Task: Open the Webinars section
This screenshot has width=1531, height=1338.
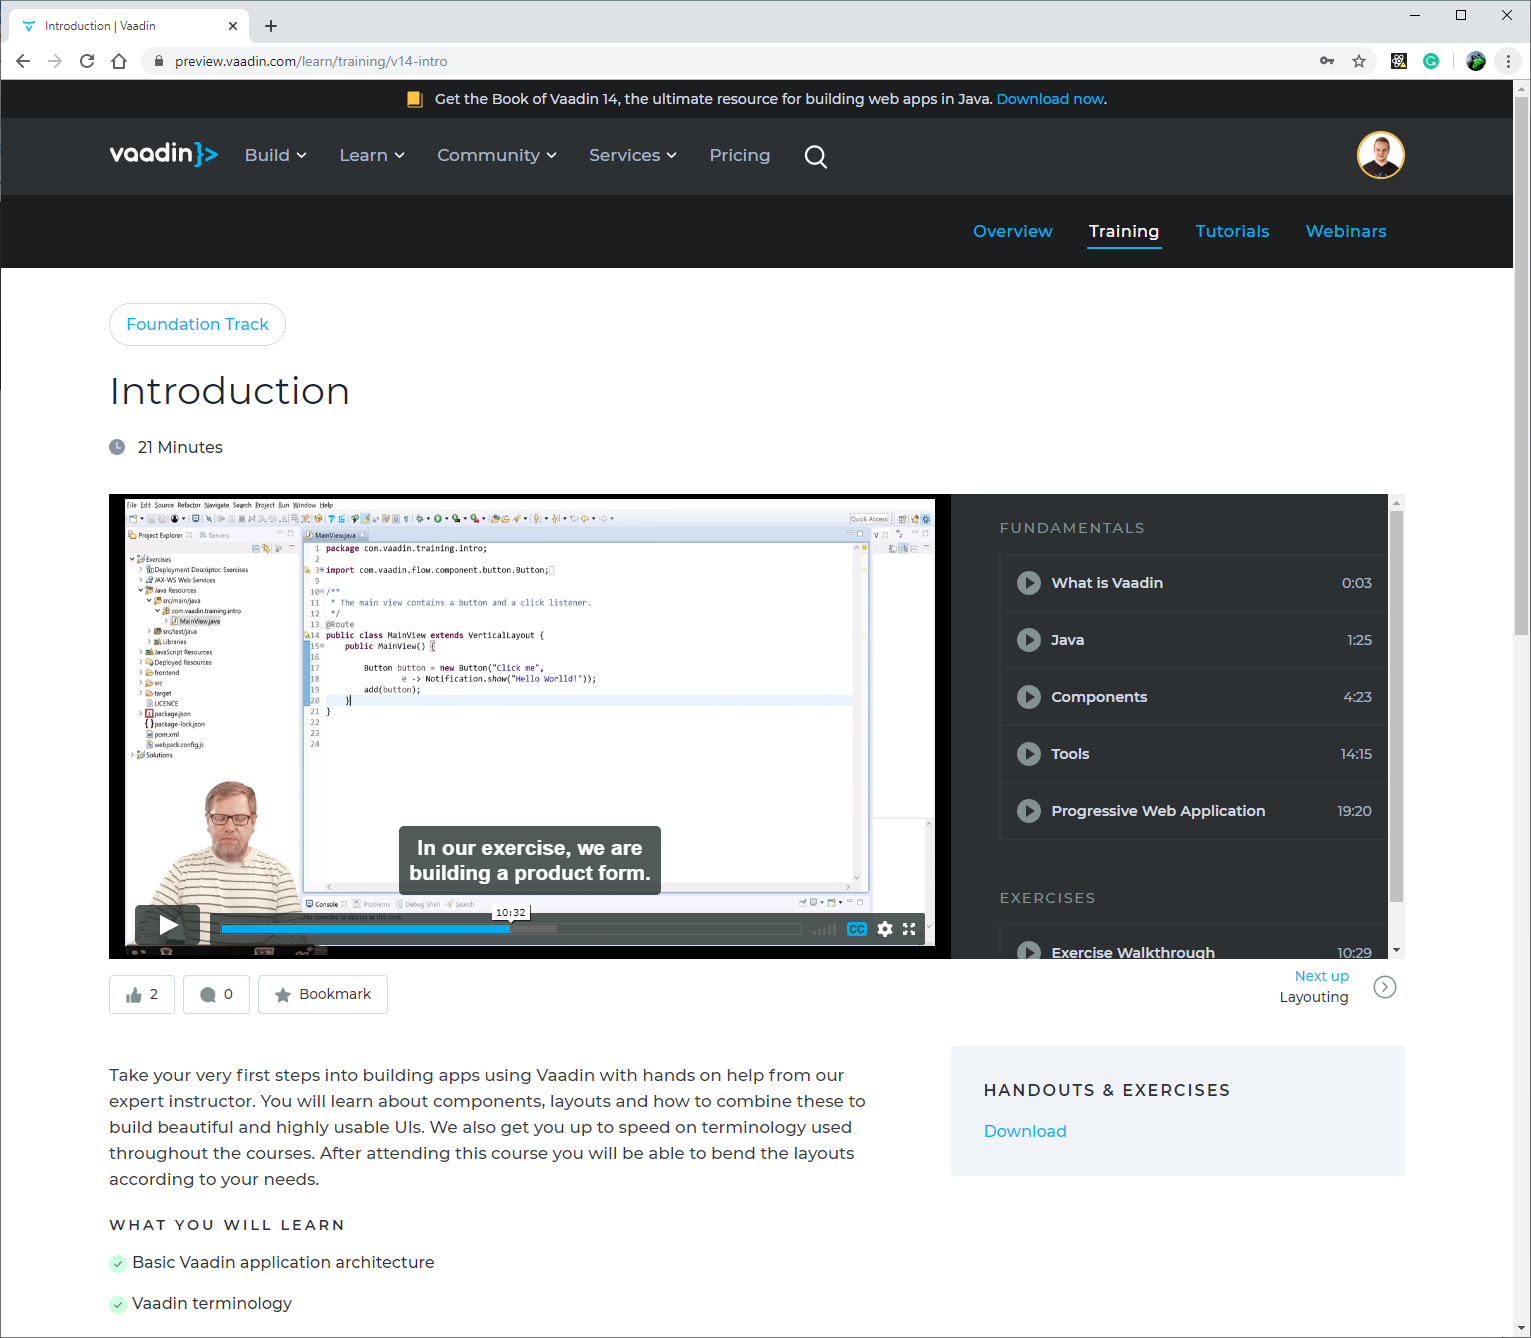Action: coord(1345,231)
